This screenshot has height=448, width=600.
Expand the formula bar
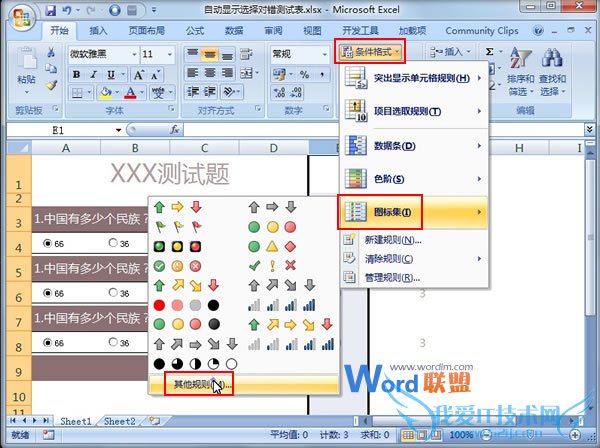(x=590, y=130)
